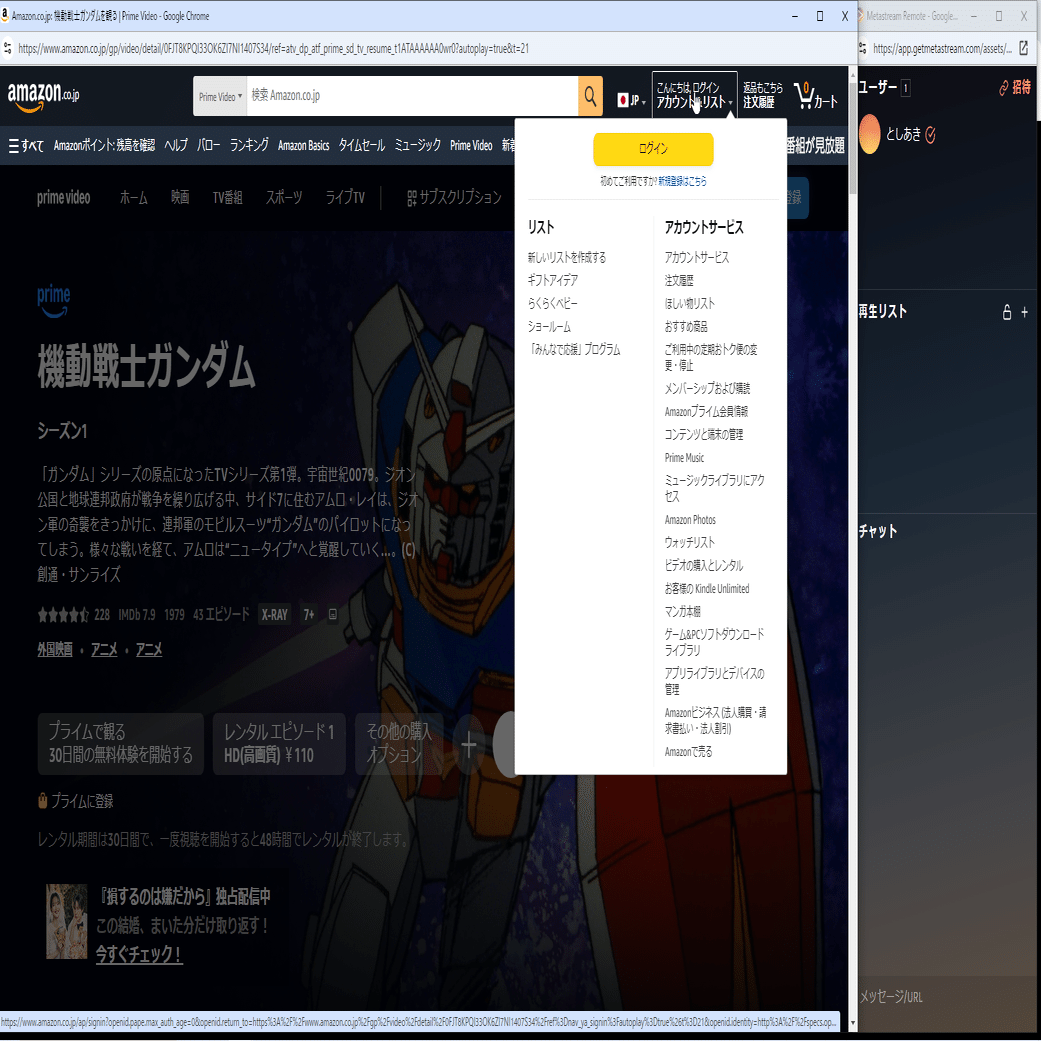Click the Amazon.co.jp logo
1041x1041 pixels.
click(43, 96)
